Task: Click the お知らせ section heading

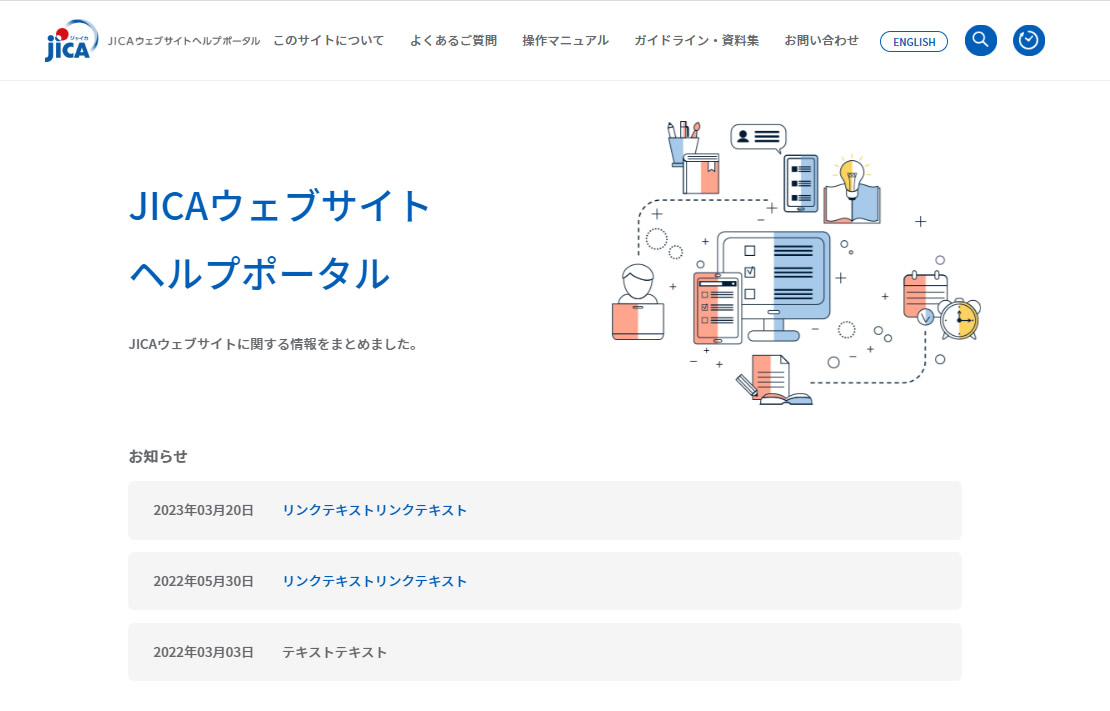Action: pos(158,457)
